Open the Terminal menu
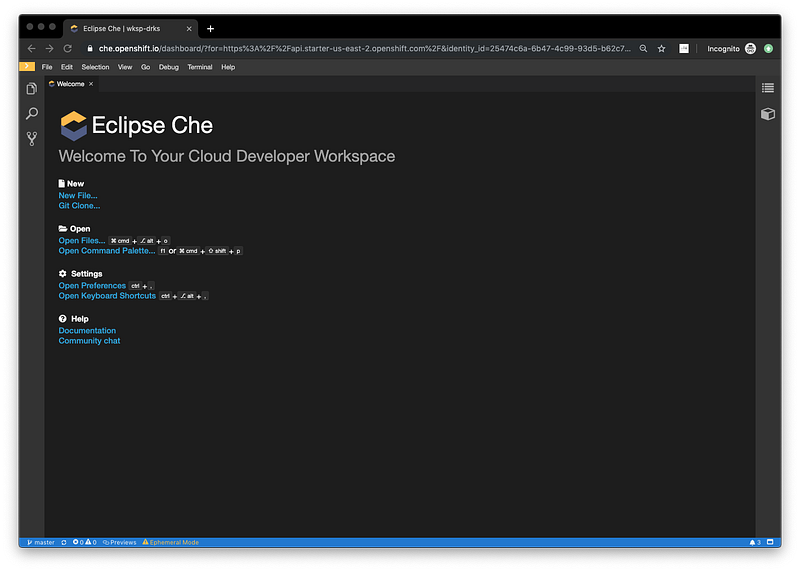The width and height of the screenshot is (800, 571). 199,67
